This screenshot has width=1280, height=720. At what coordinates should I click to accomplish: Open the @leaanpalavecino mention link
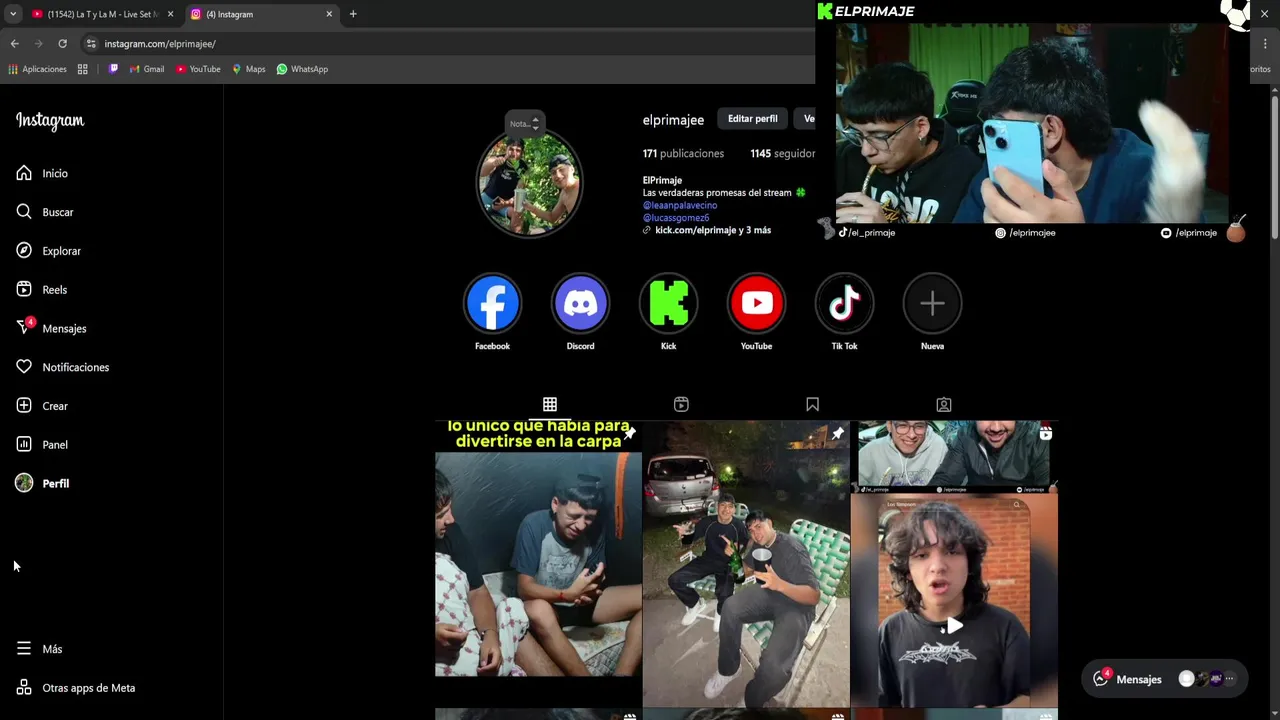point(680,205)
